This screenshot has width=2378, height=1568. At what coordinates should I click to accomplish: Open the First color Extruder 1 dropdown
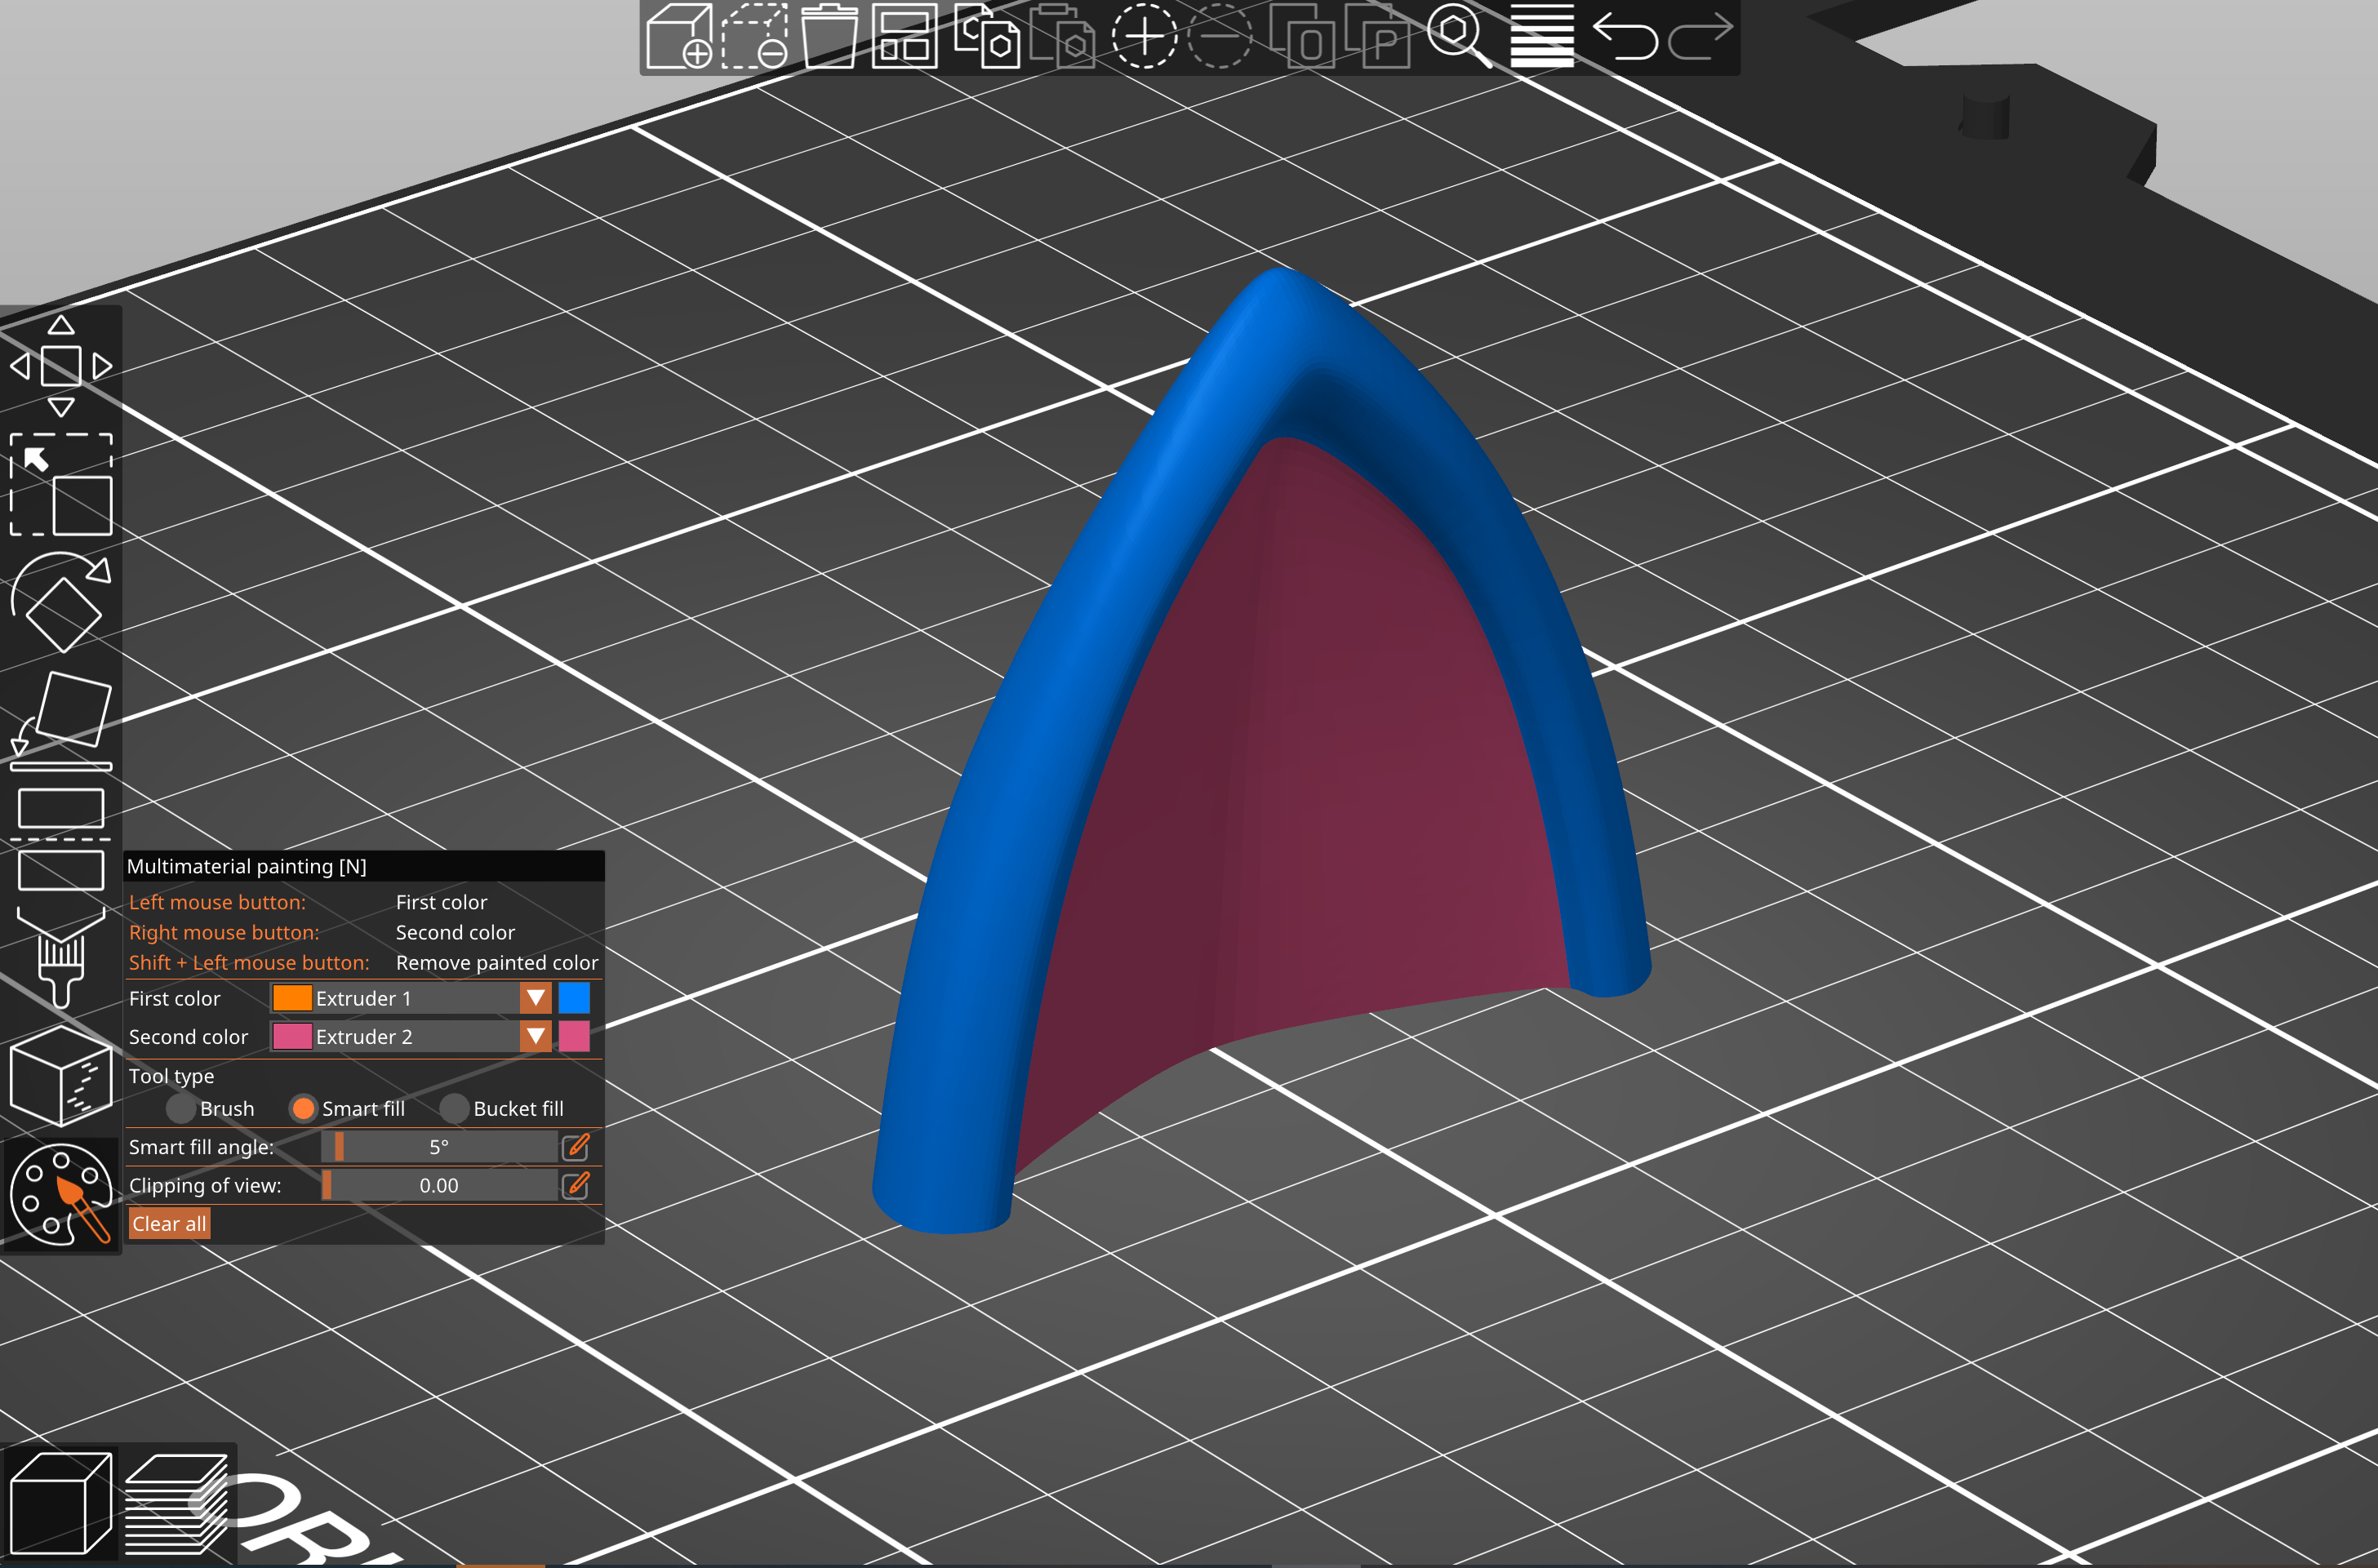(x=411, y=998)
